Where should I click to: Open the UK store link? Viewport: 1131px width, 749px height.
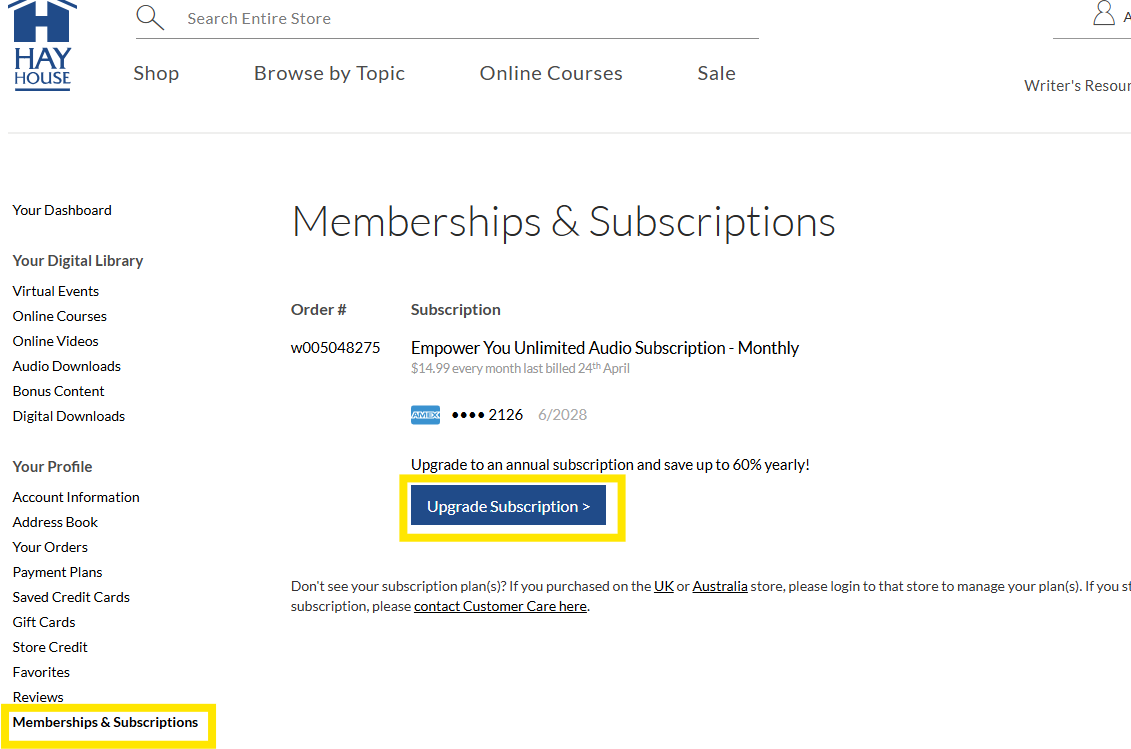click(x=664, y=586)
